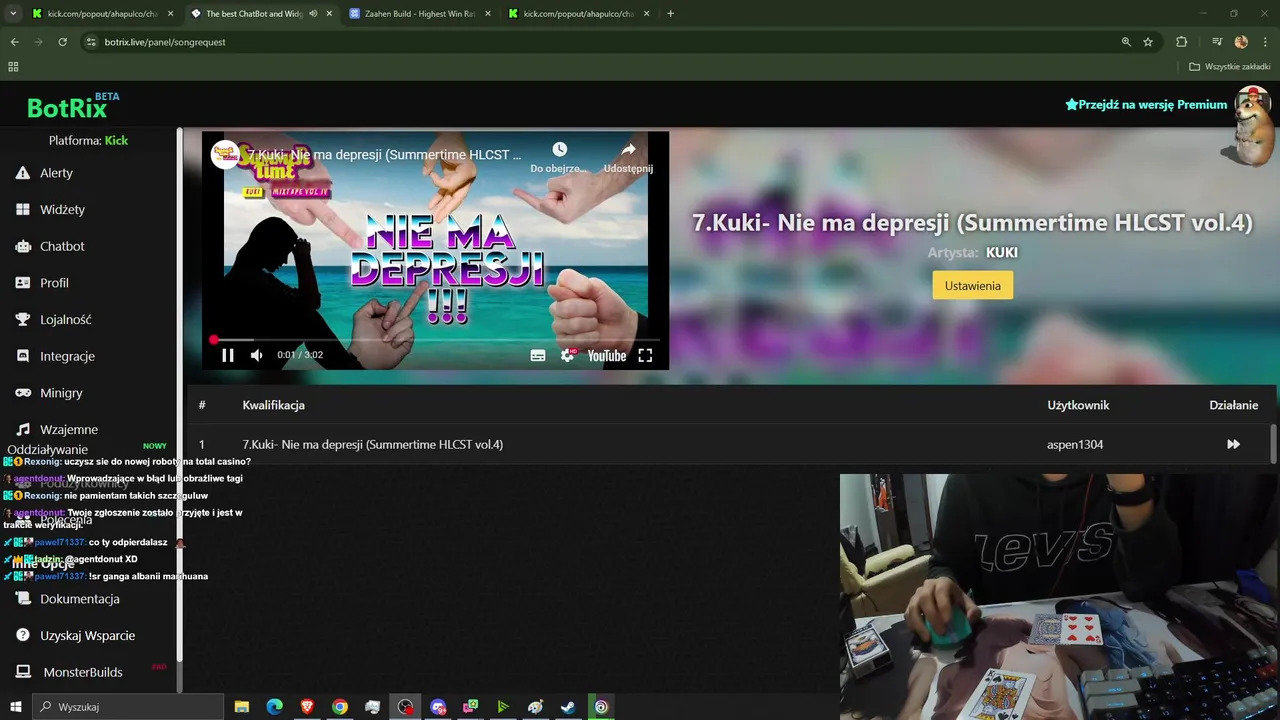1280x720 pixels.
Task: Skip the queued song by aspen1304
Action: pos(1233,444)
